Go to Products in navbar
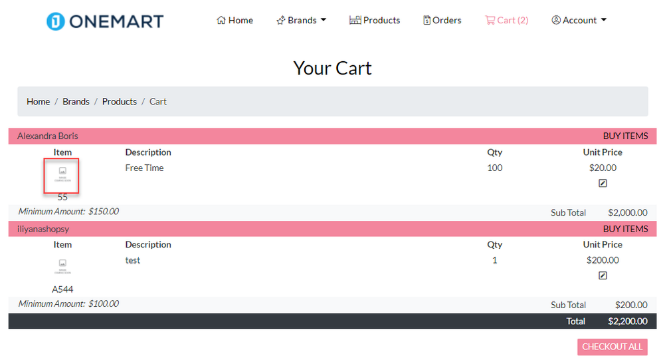The image size is (669, 364). coord(375,20)
